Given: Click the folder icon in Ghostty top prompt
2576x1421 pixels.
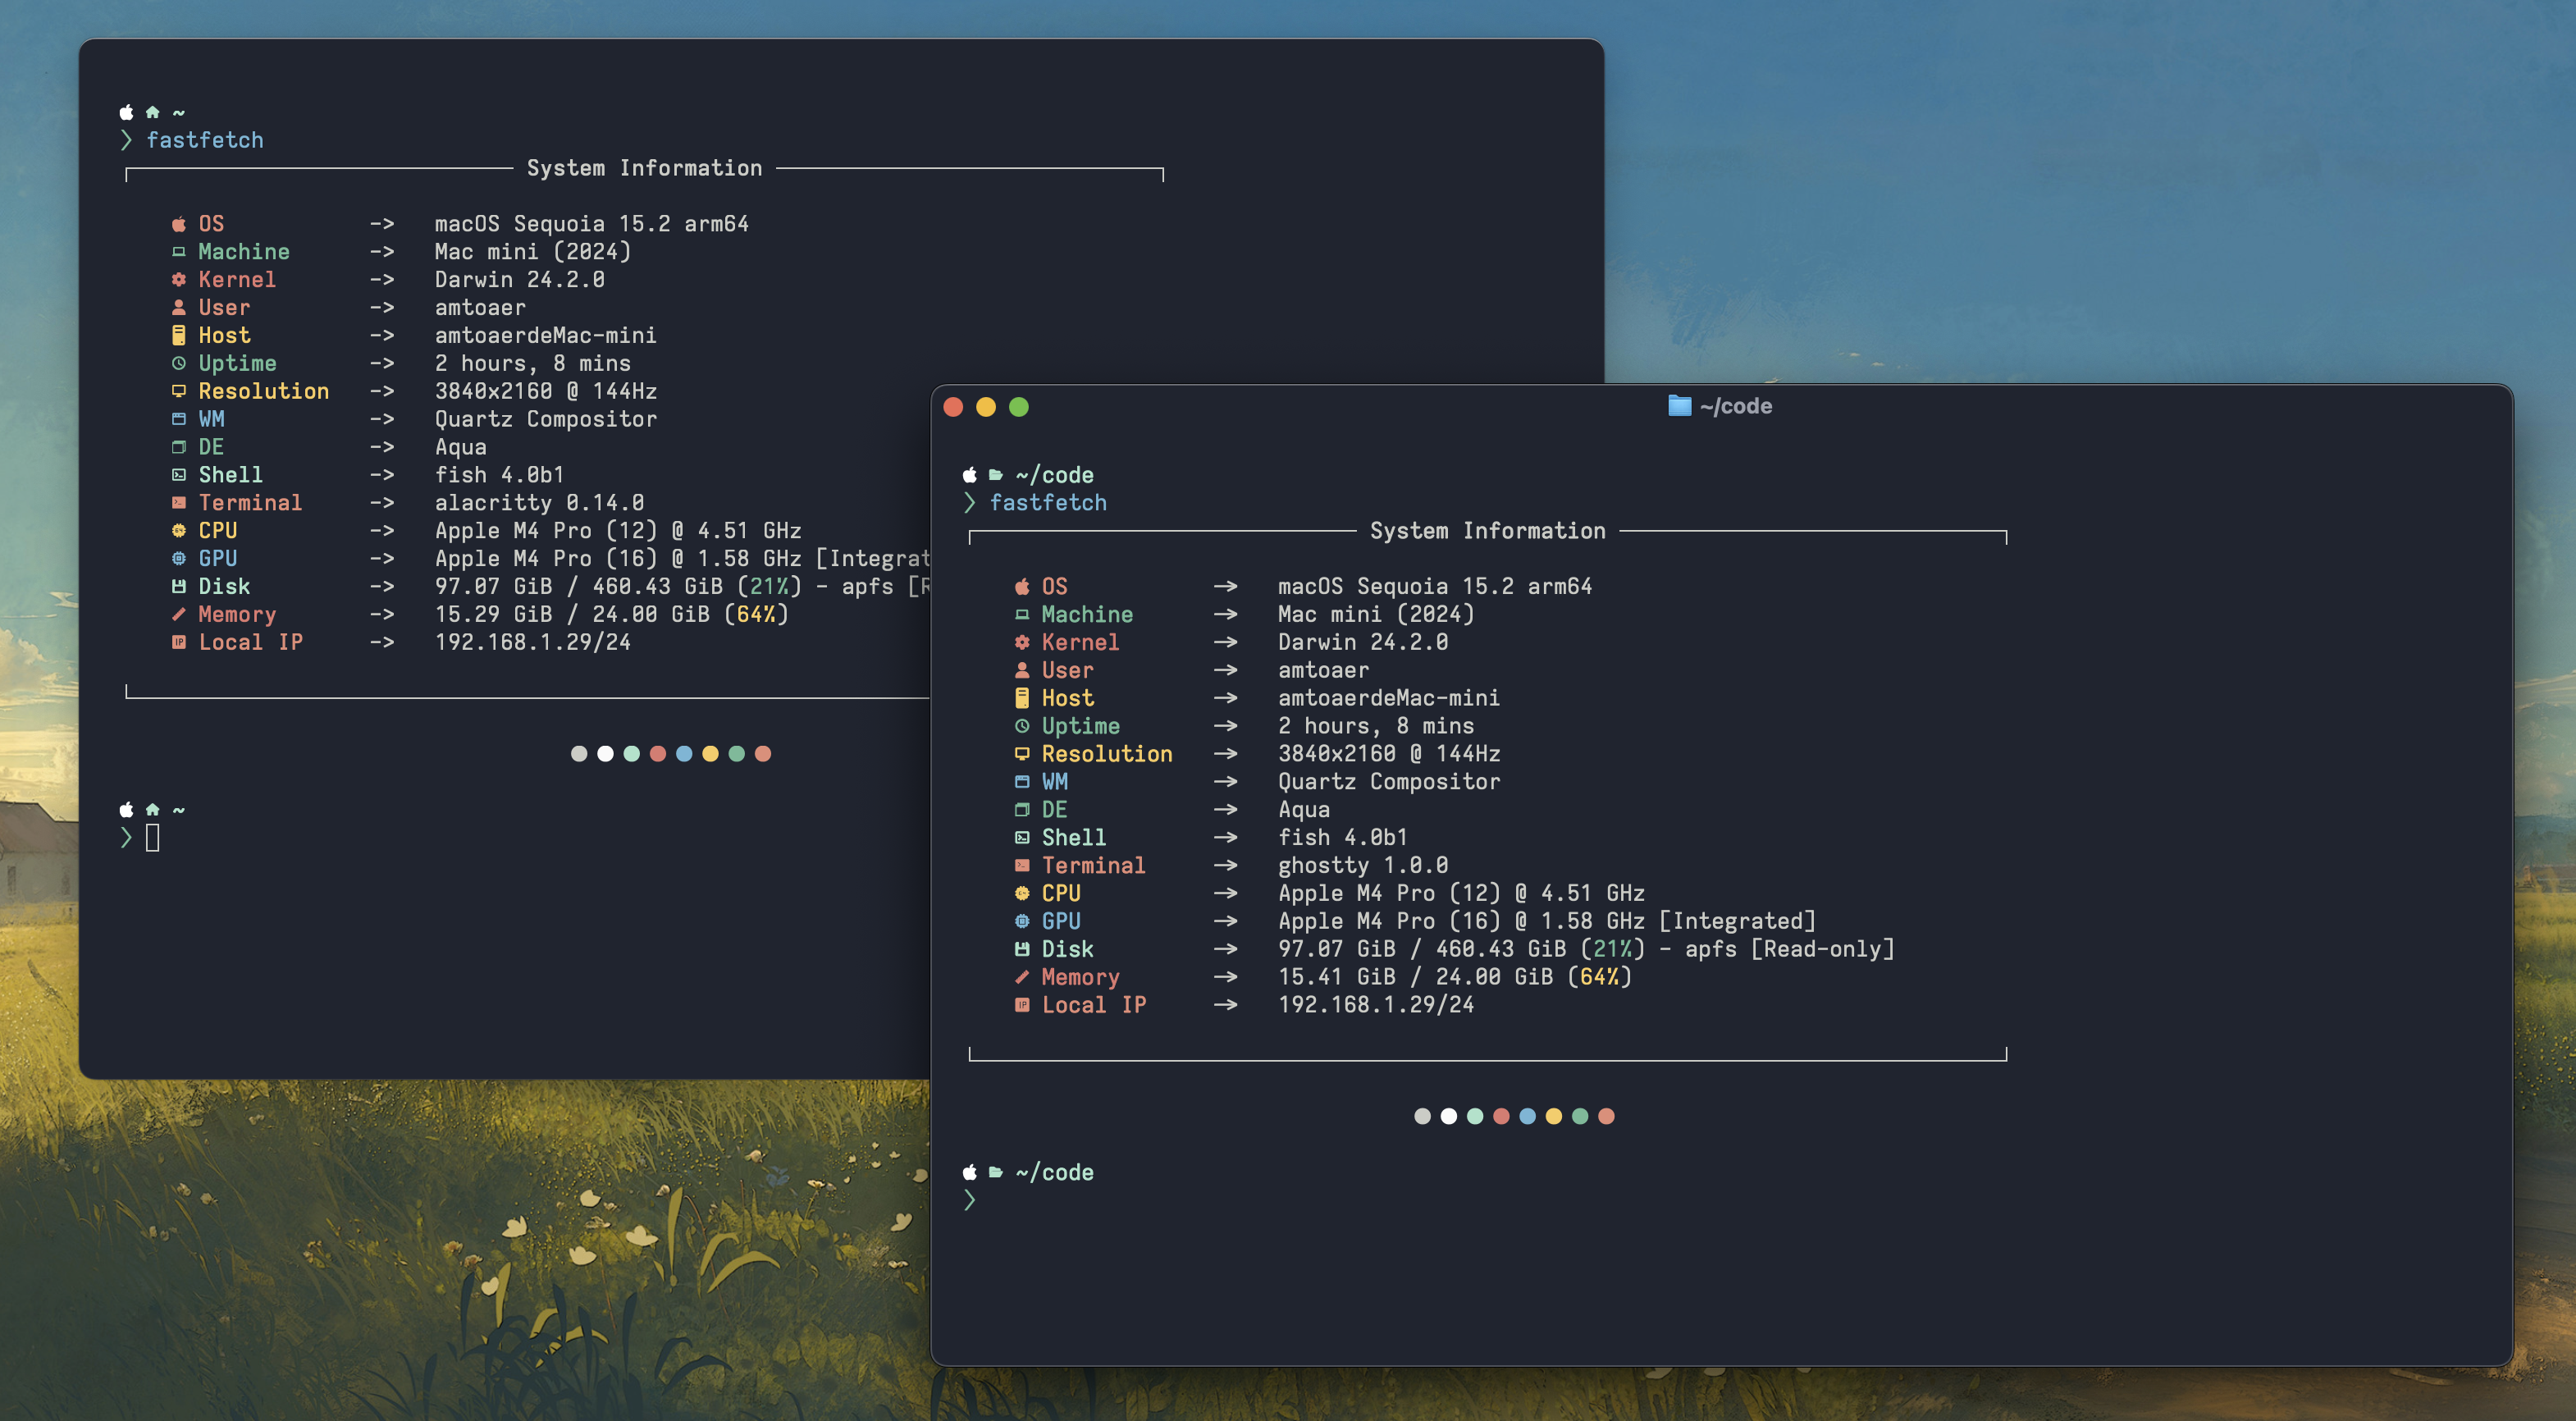Looking at the screenshot, I should coord(996,475).
